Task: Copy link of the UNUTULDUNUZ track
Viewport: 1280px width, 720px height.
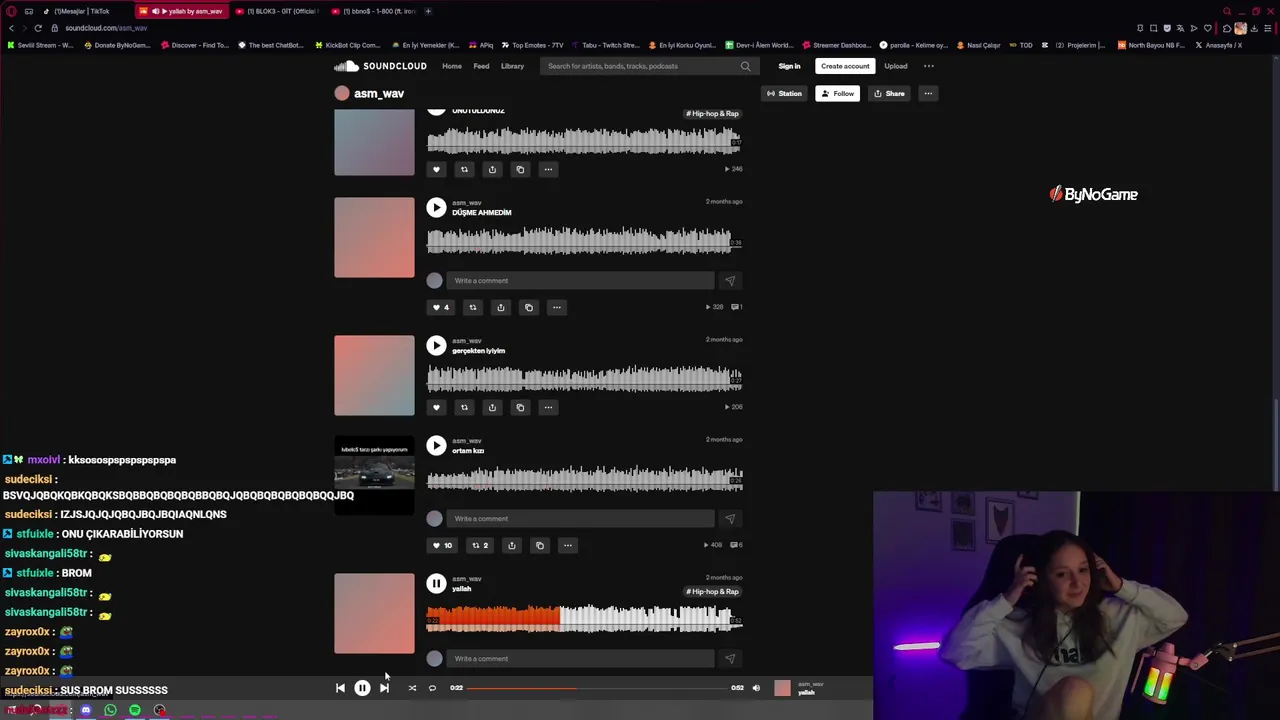Action: click(520, 169)
